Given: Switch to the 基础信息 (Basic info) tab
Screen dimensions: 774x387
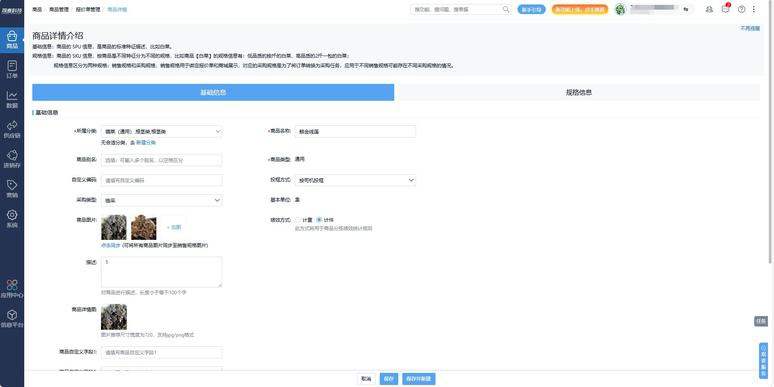Looking at the screenshot, I should click(x=213, y=92).
